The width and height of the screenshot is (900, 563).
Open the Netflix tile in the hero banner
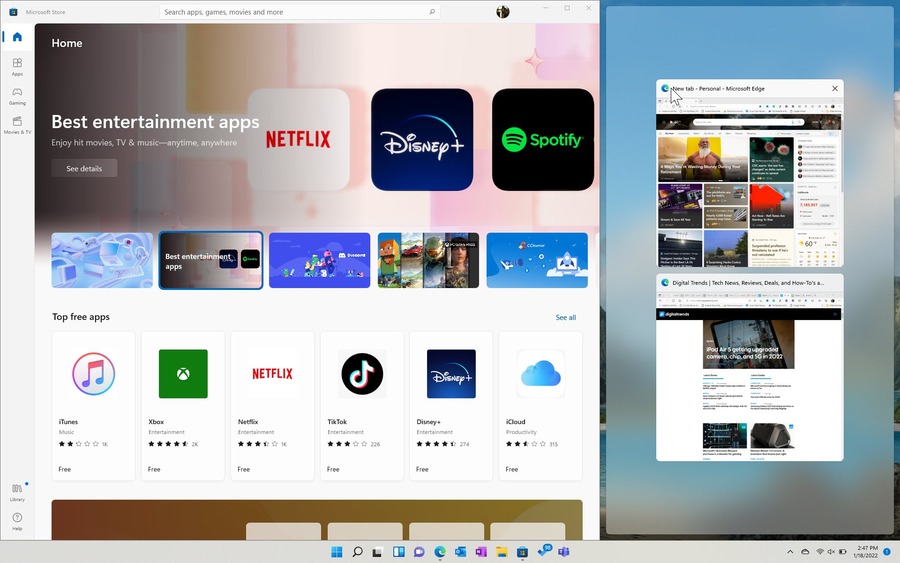coord(298,139)
